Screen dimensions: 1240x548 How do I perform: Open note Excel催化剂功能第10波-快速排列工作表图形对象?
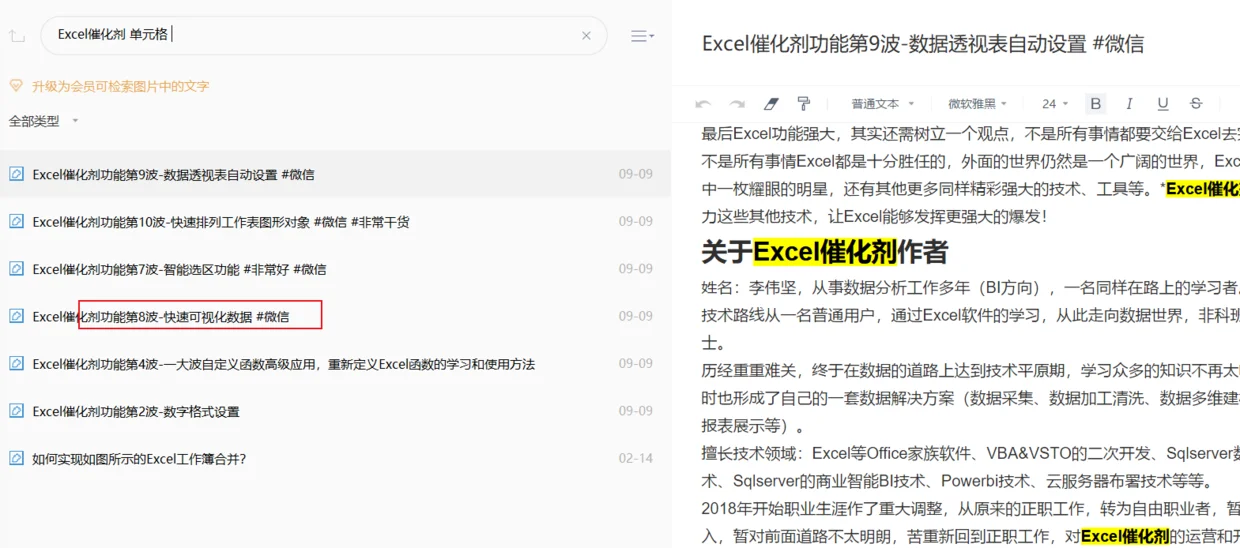335,222
